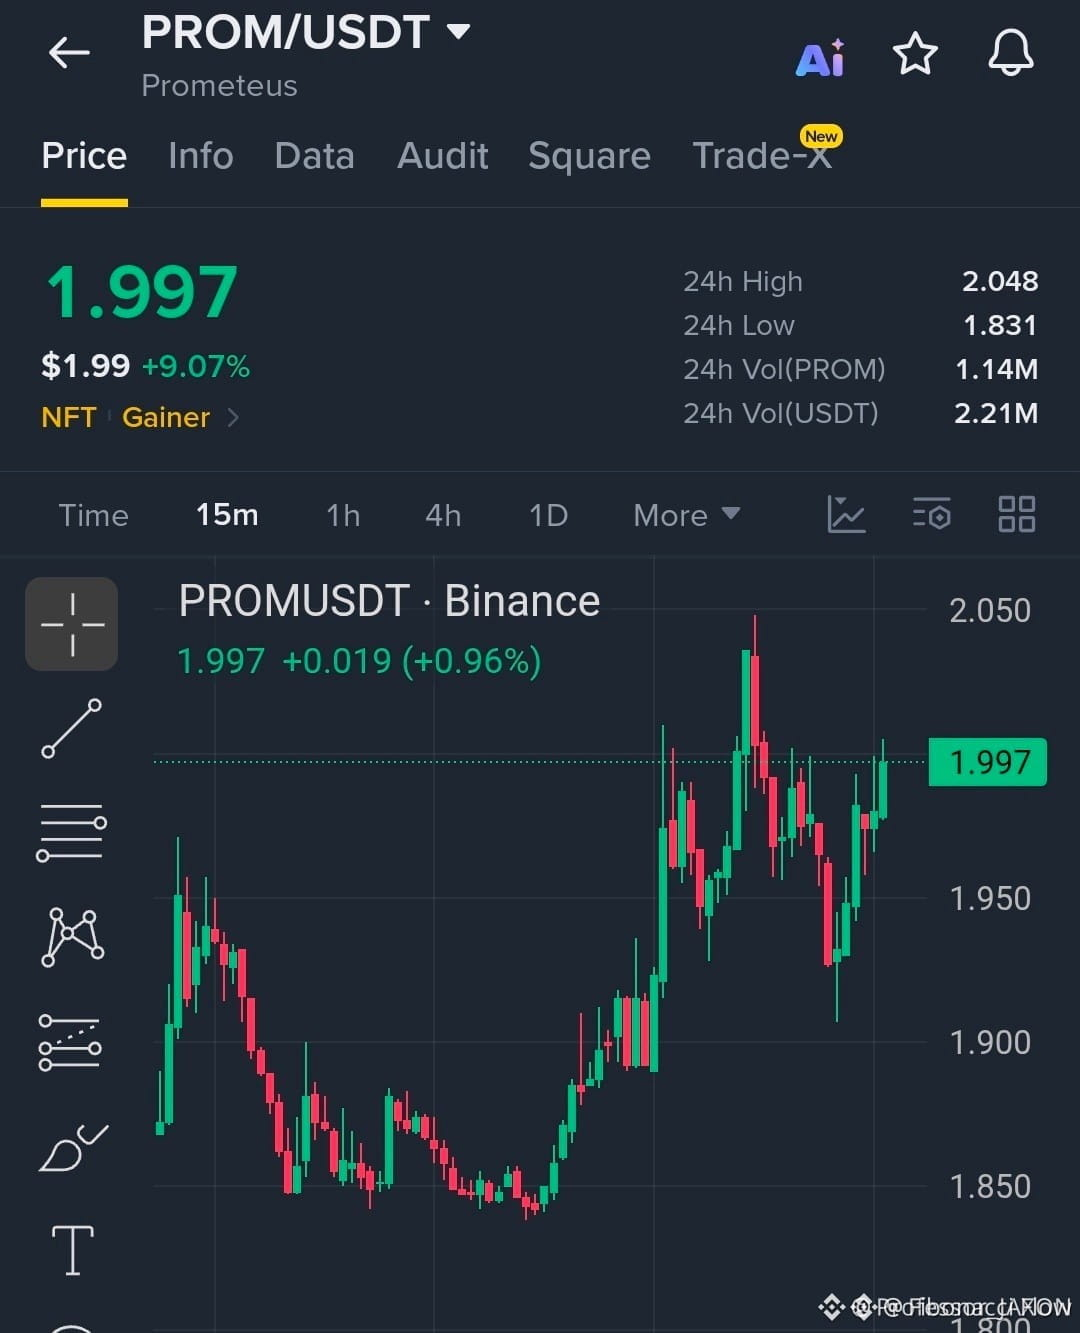
Task: Select the 1D interval
Action: (548, 515)
